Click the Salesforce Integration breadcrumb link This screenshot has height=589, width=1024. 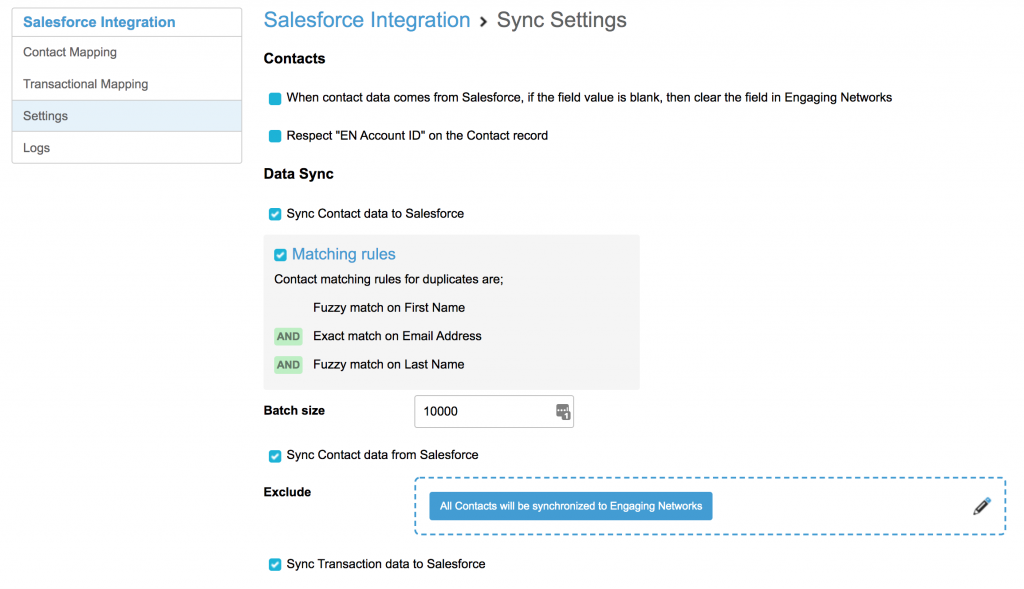367,20
